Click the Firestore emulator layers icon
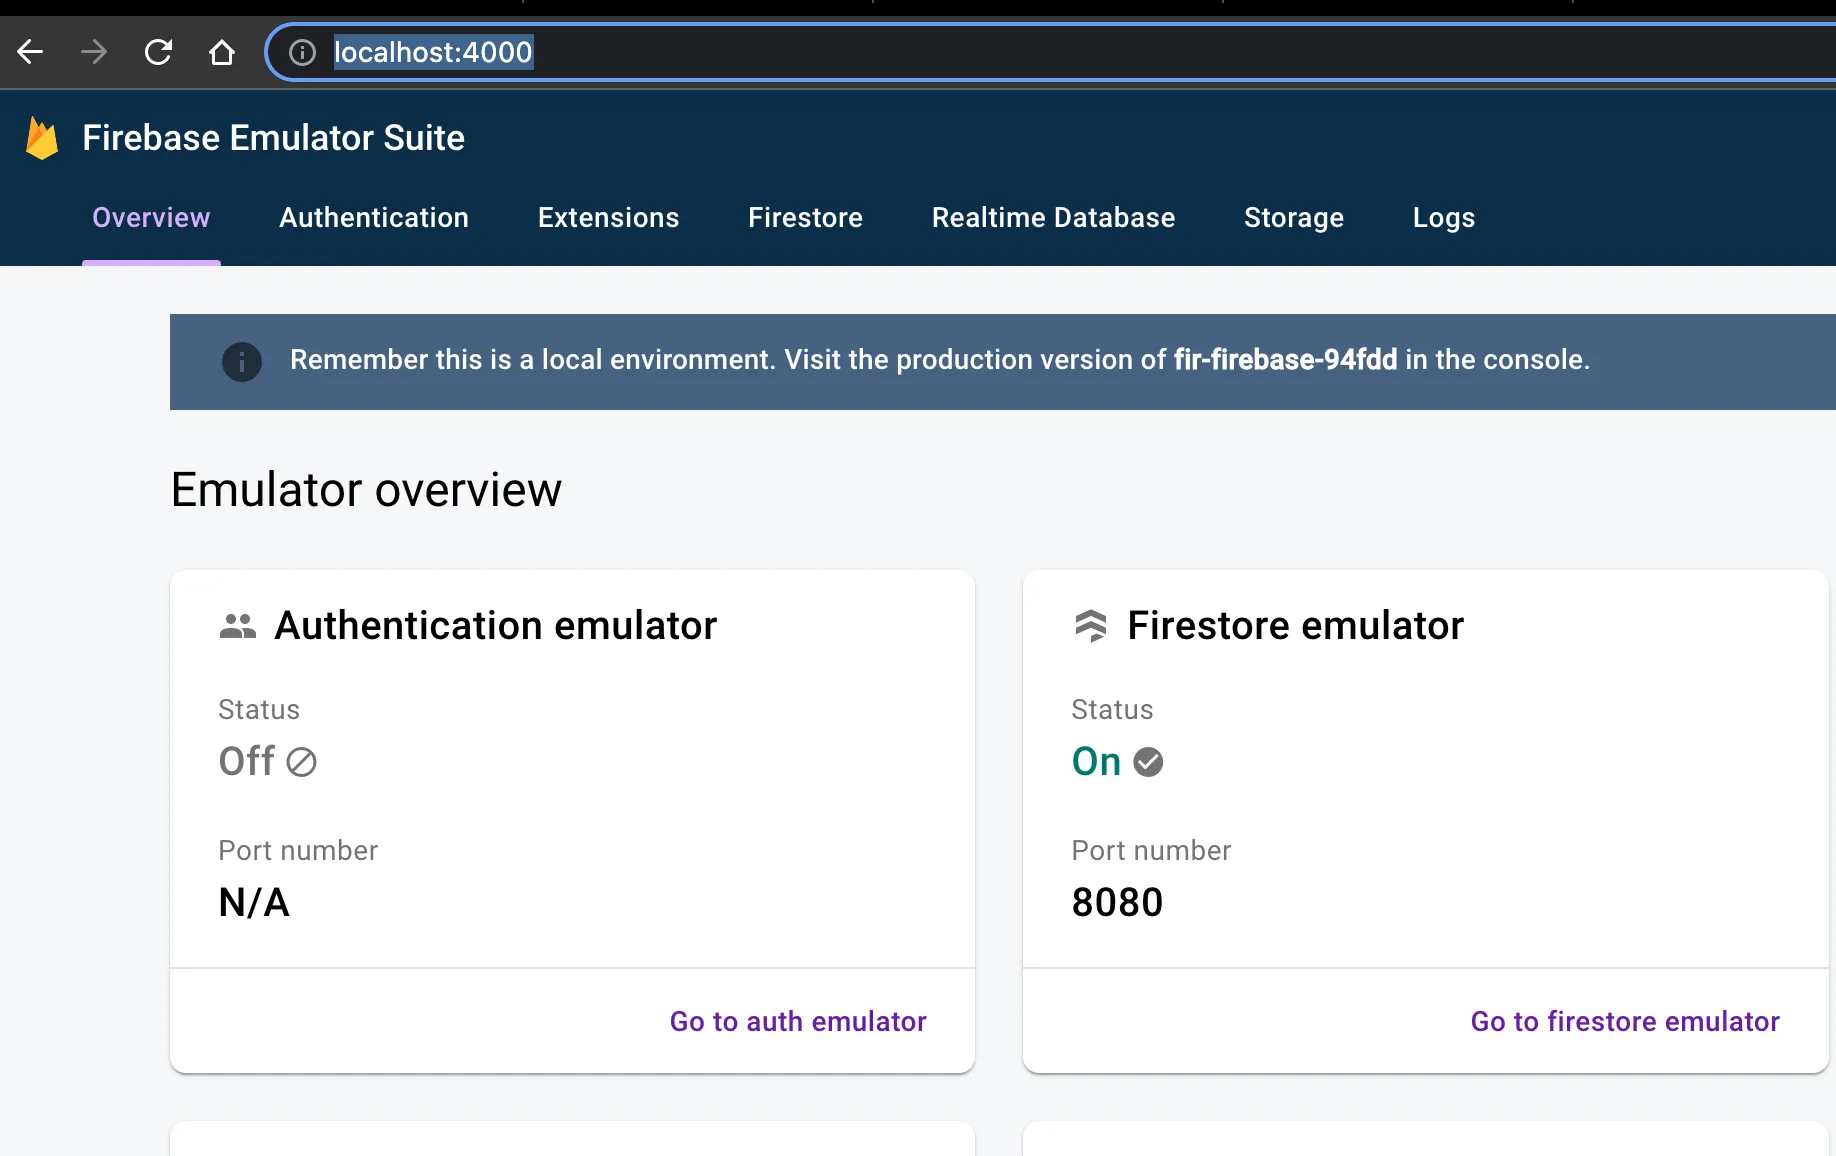The image size is (1836, 1156). pos(1091,626)
